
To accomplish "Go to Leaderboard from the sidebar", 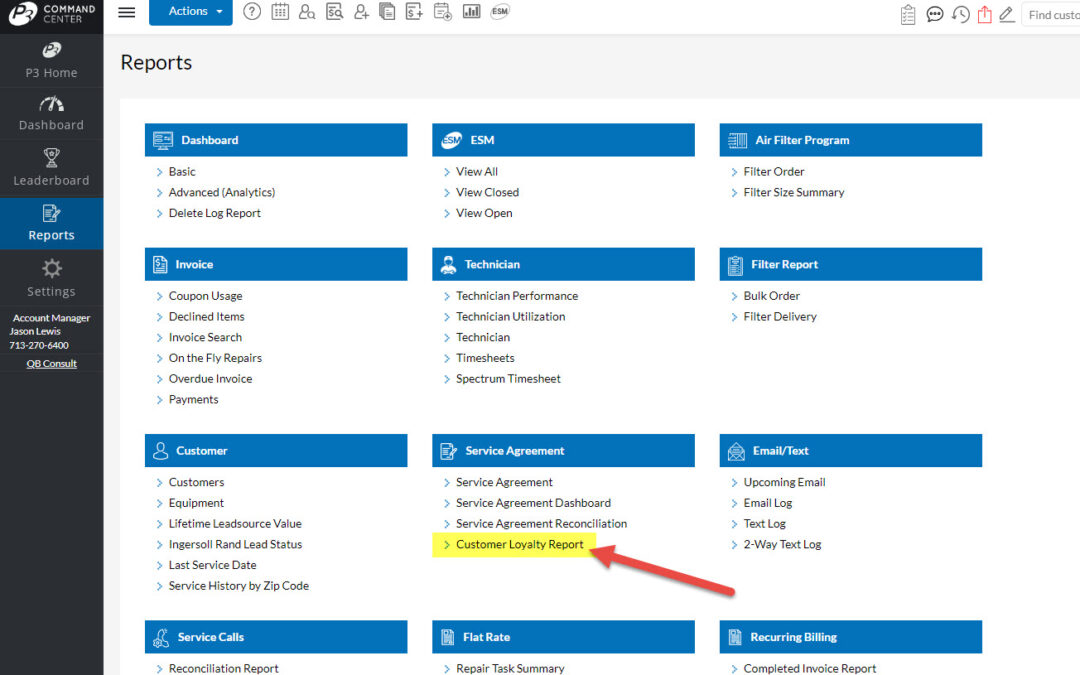I will (51, 167).
